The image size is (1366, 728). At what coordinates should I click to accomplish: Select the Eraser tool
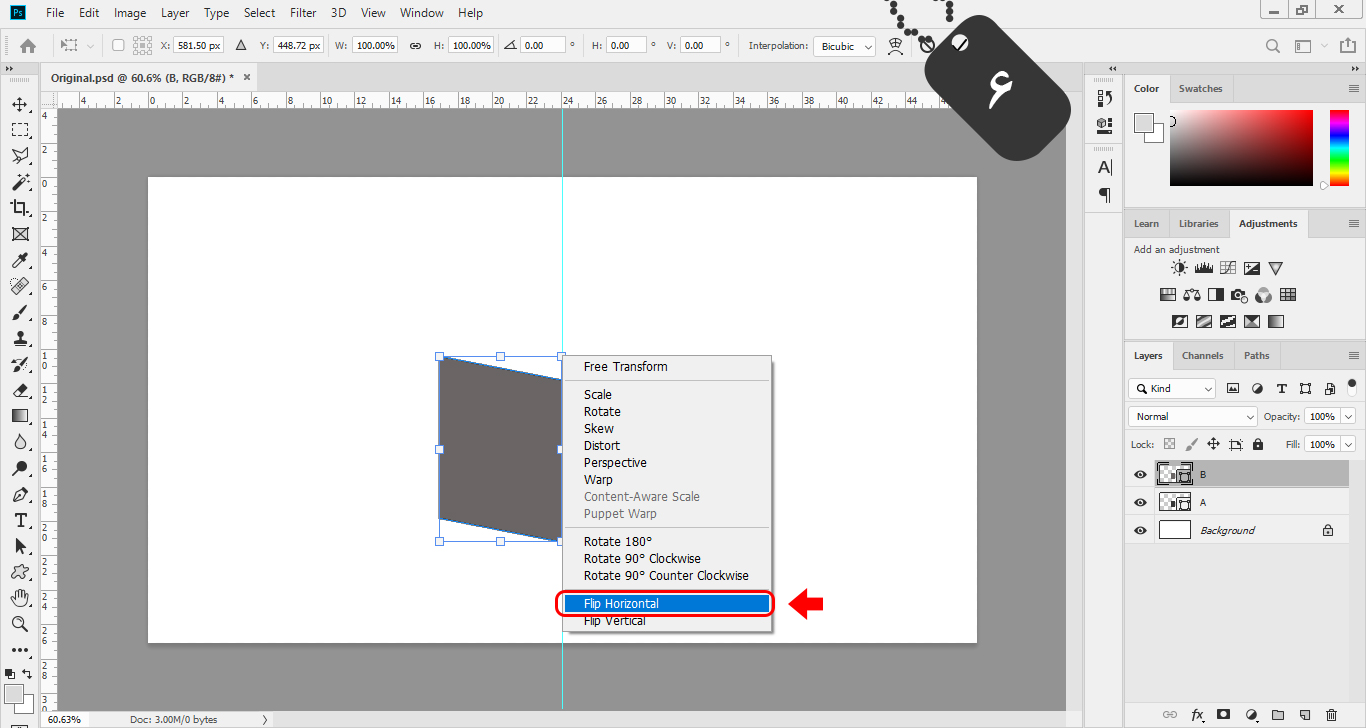pyautogui.click(x=20, y=390)
